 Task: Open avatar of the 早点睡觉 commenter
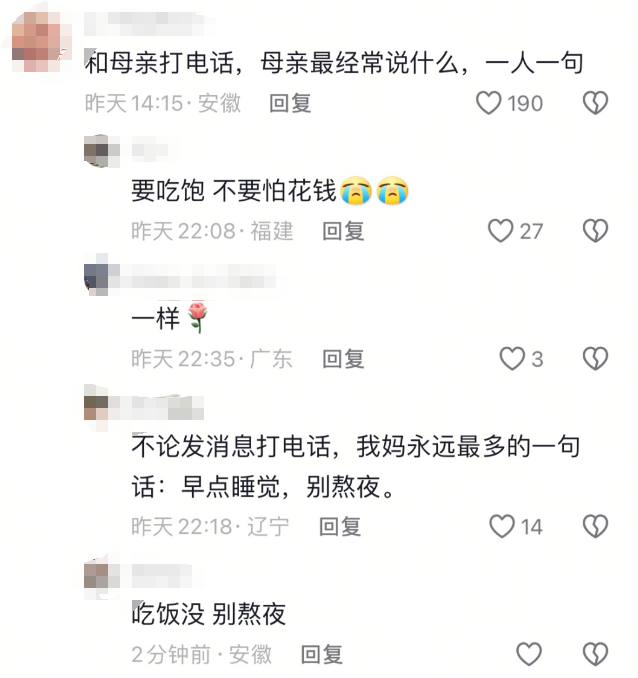pyautogui.click(x=102, y=407)
